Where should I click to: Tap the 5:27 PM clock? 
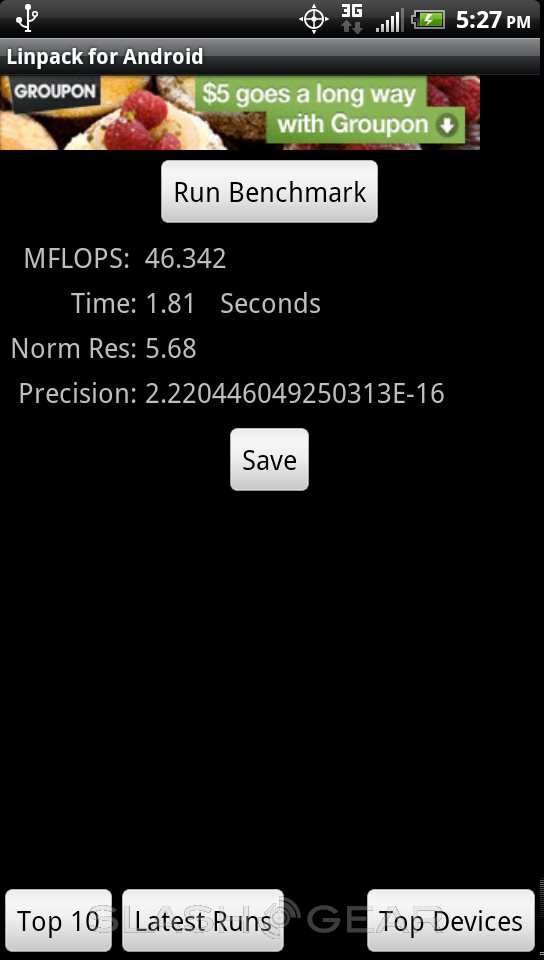click(493, 21)
